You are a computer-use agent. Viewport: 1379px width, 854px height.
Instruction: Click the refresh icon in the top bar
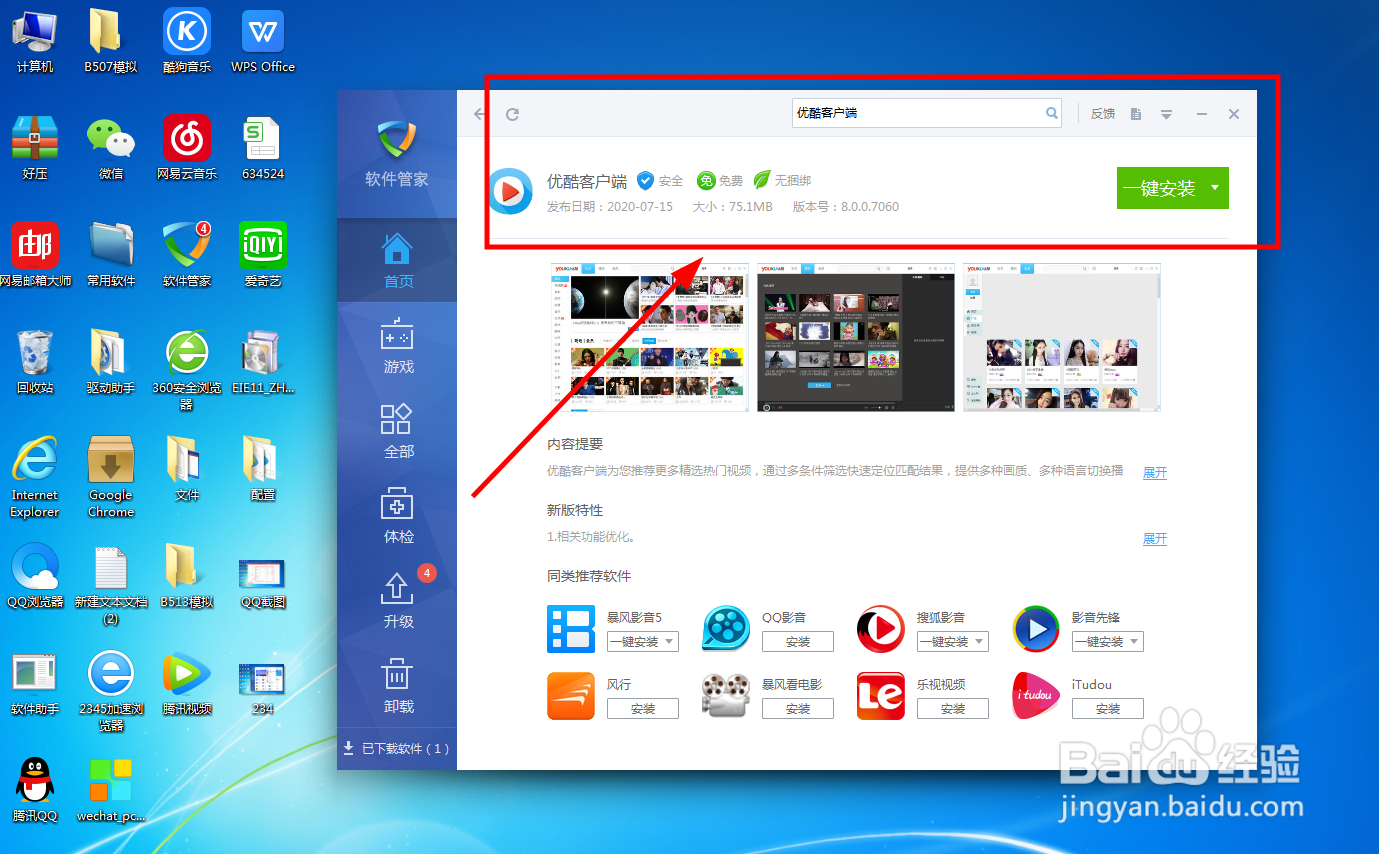[x=512, y=114]
